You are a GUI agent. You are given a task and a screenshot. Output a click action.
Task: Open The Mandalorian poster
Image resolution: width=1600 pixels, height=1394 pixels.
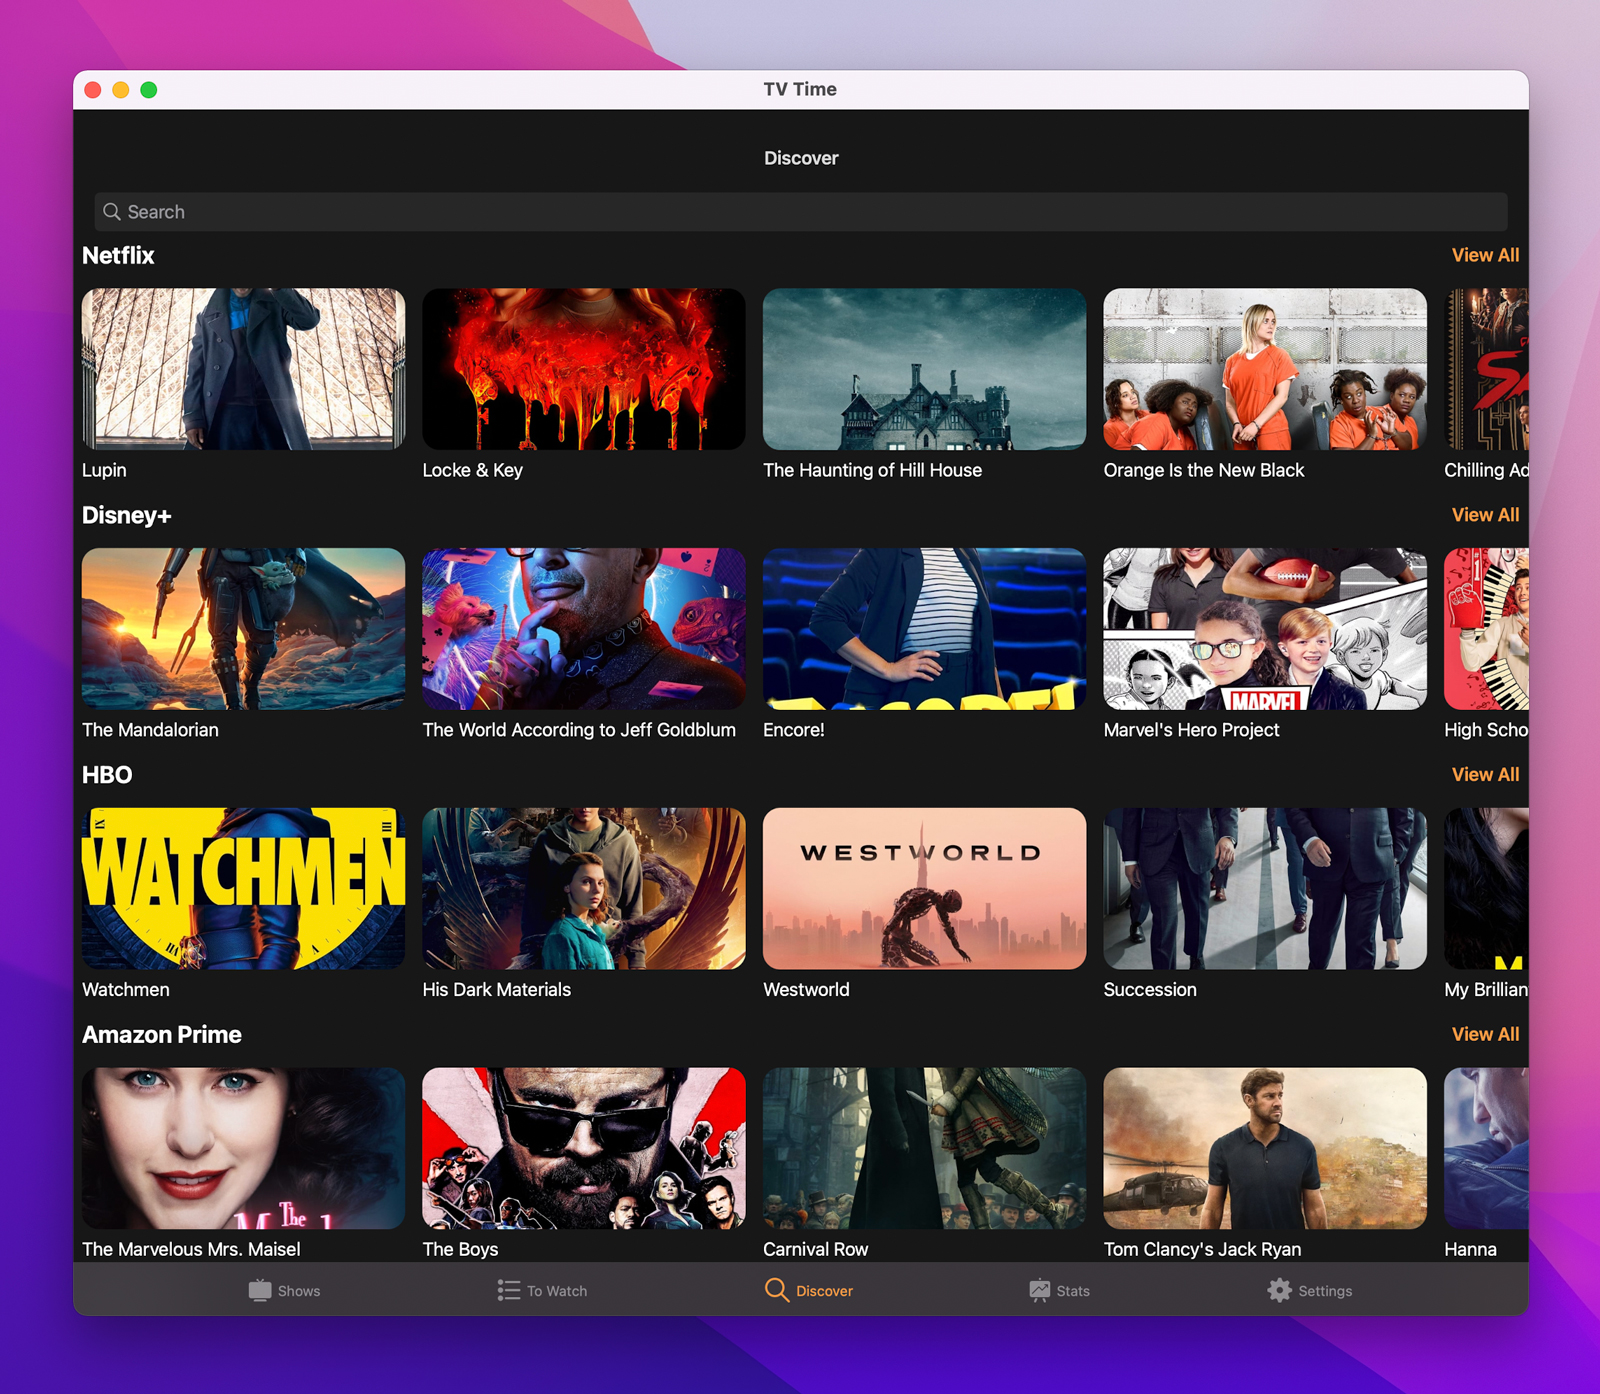click(244, 629)
